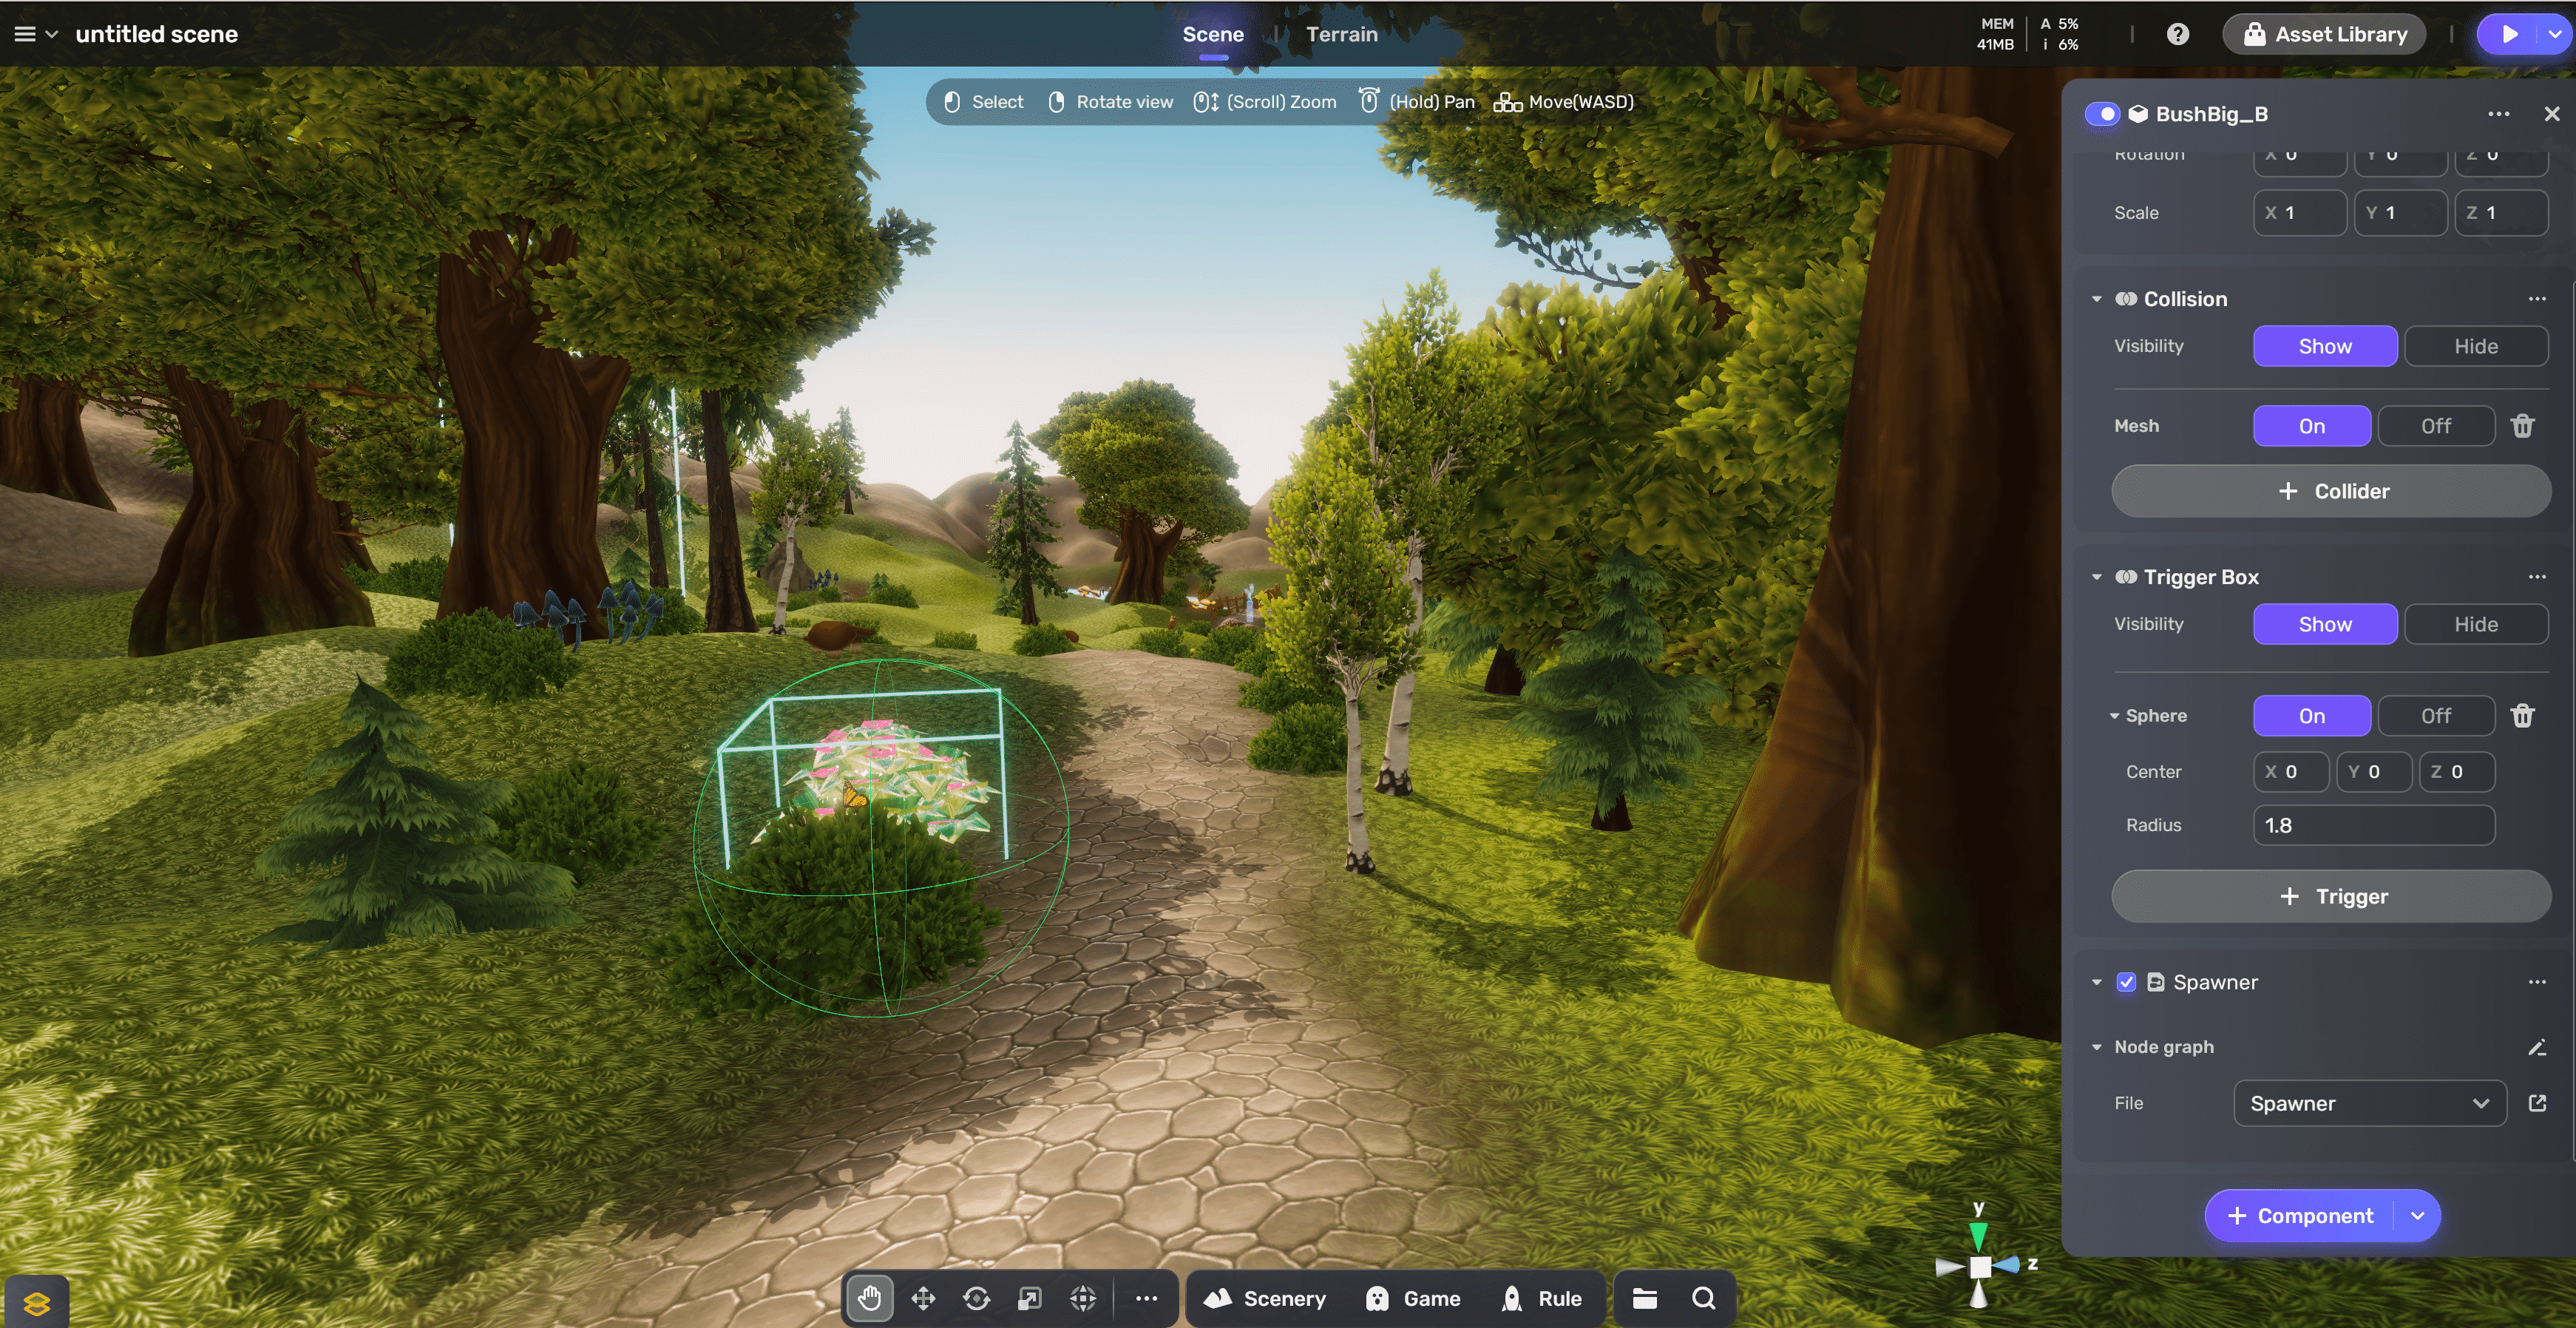The width and height of the screenshot is (2576, 1328).
Task: Select the universal transform tool
Action: (x=1083, y=1298)
